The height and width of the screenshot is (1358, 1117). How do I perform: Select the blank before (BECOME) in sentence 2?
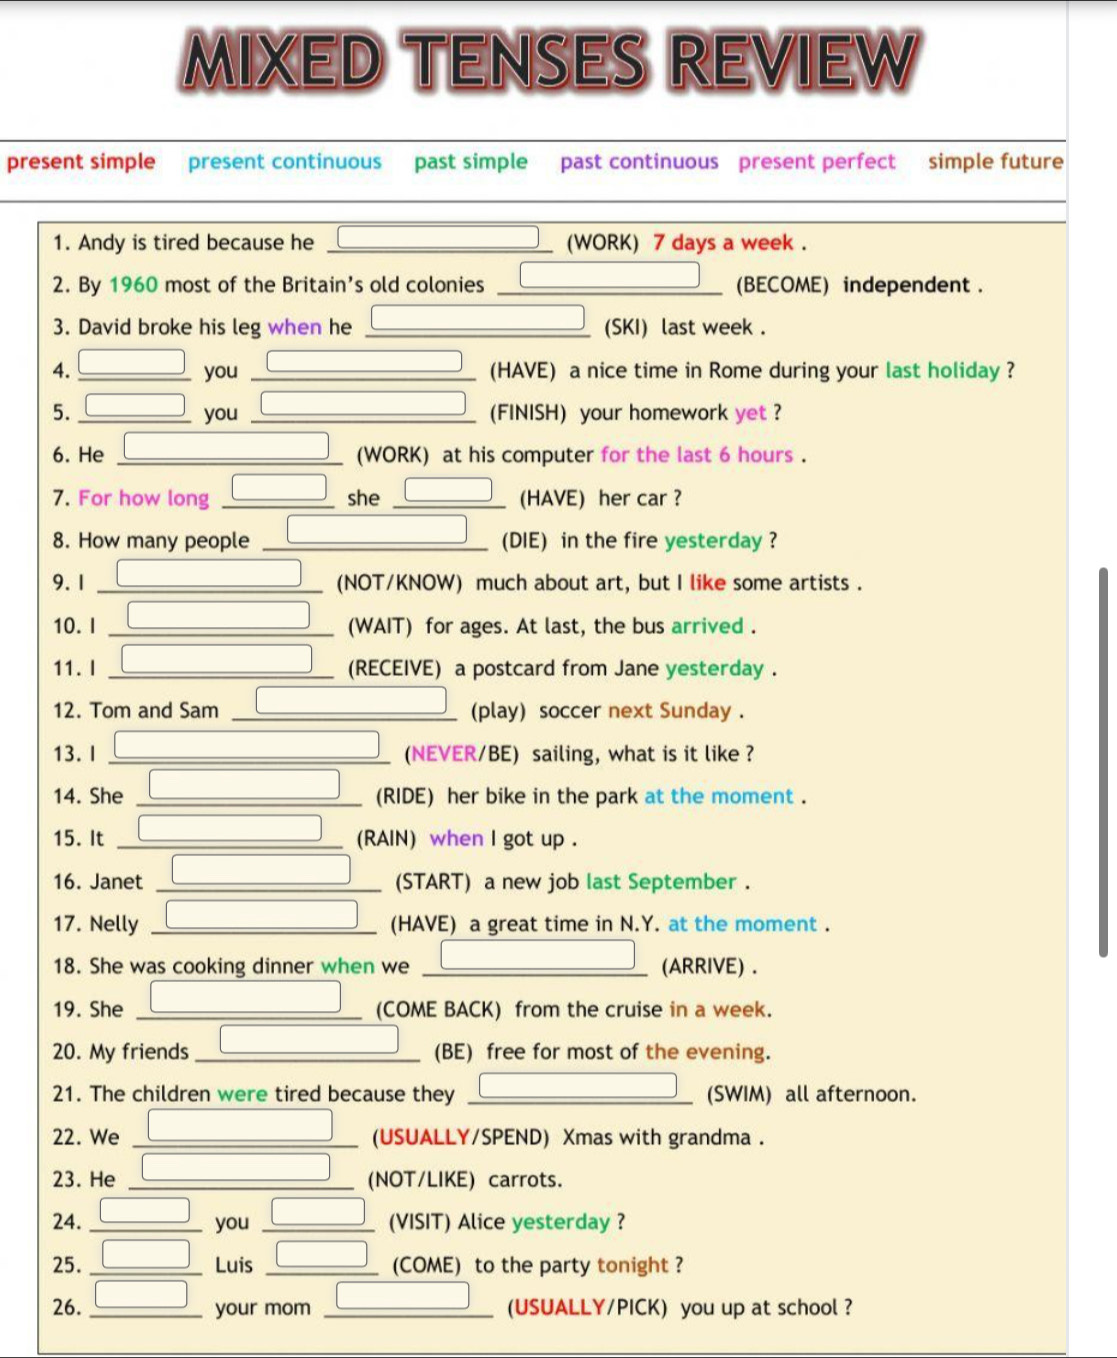pyautogui.click(x=609, y=274)
